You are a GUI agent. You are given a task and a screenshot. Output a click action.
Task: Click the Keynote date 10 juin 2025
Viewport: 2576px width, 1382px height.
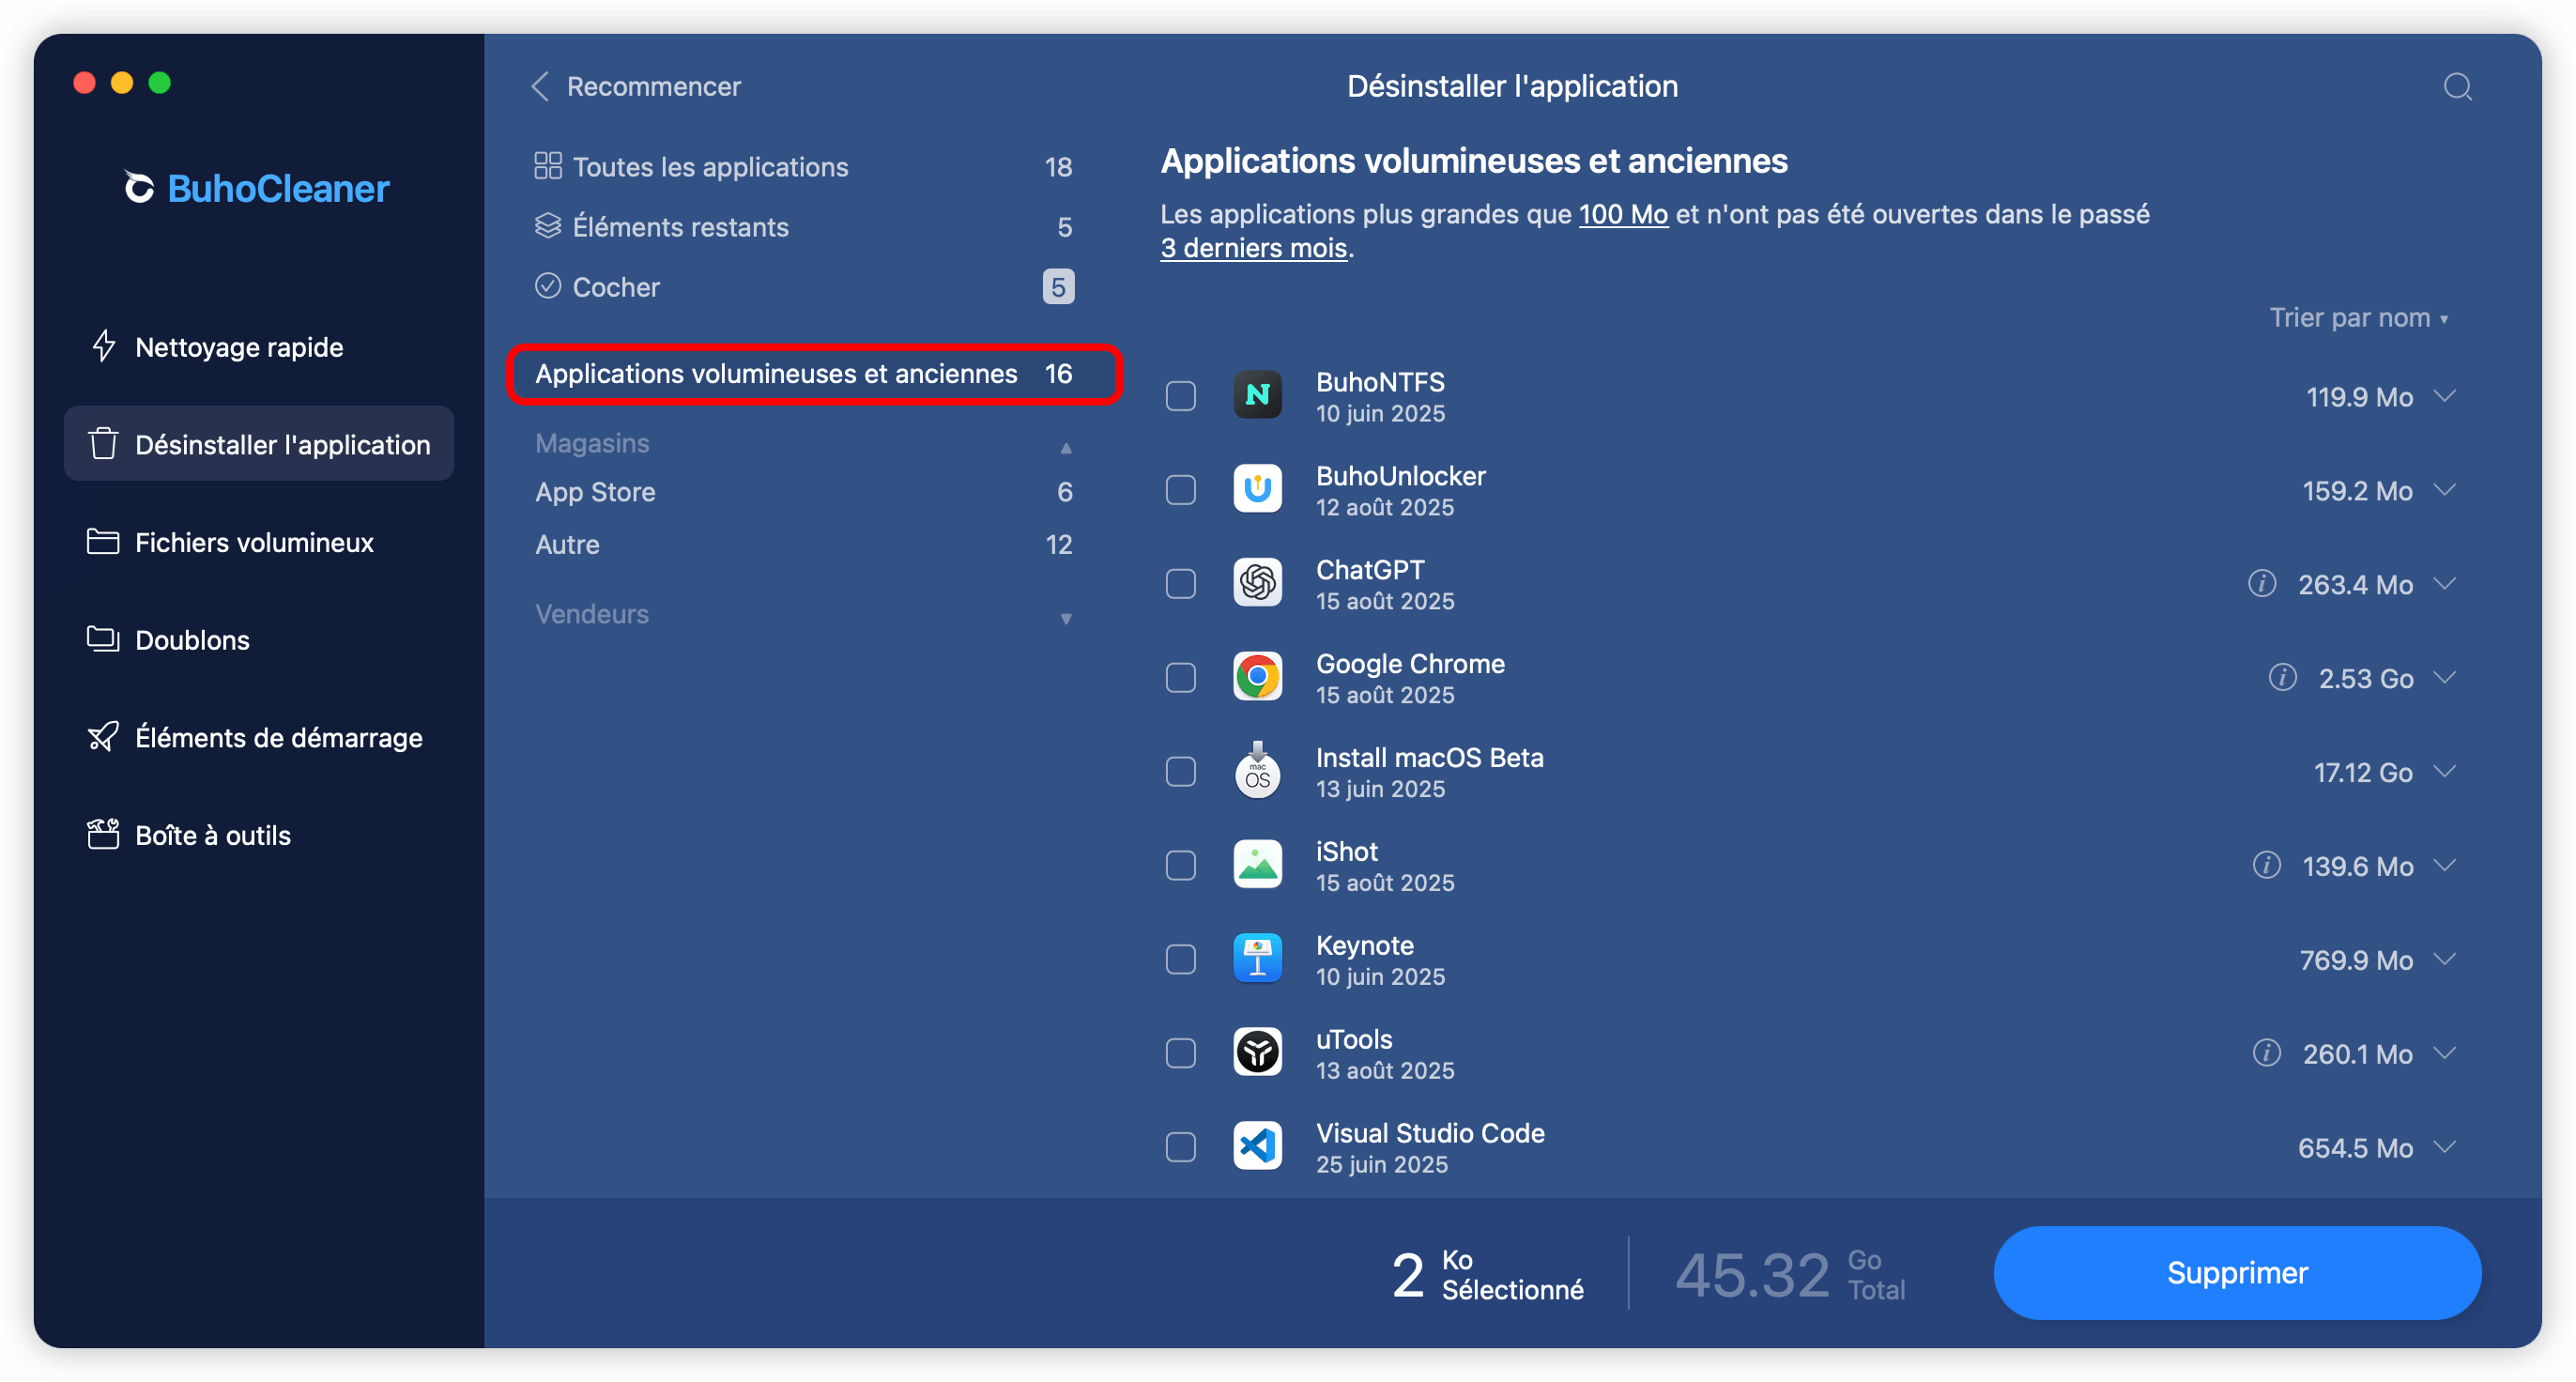coord(1380,976)
